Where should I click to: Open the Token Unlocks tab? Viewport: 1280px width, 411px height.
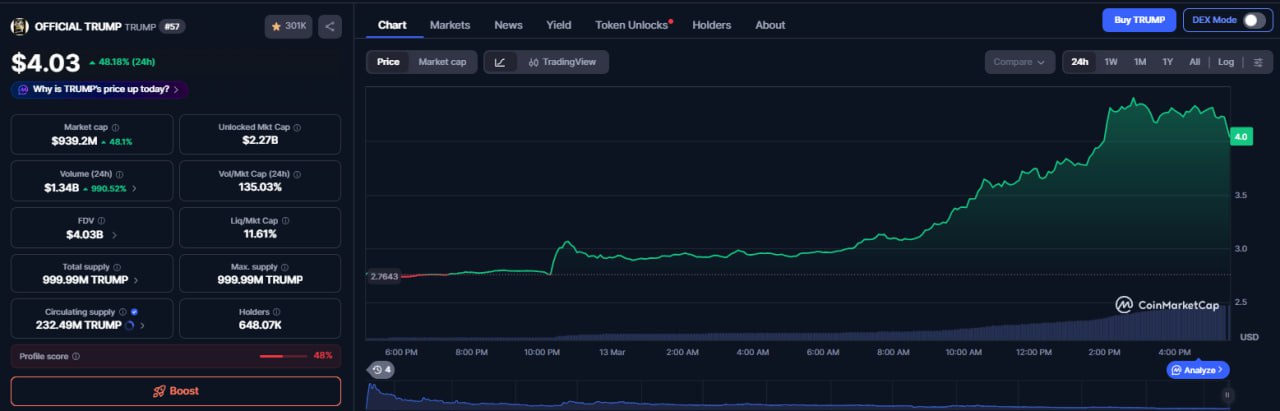pos(633,25)
